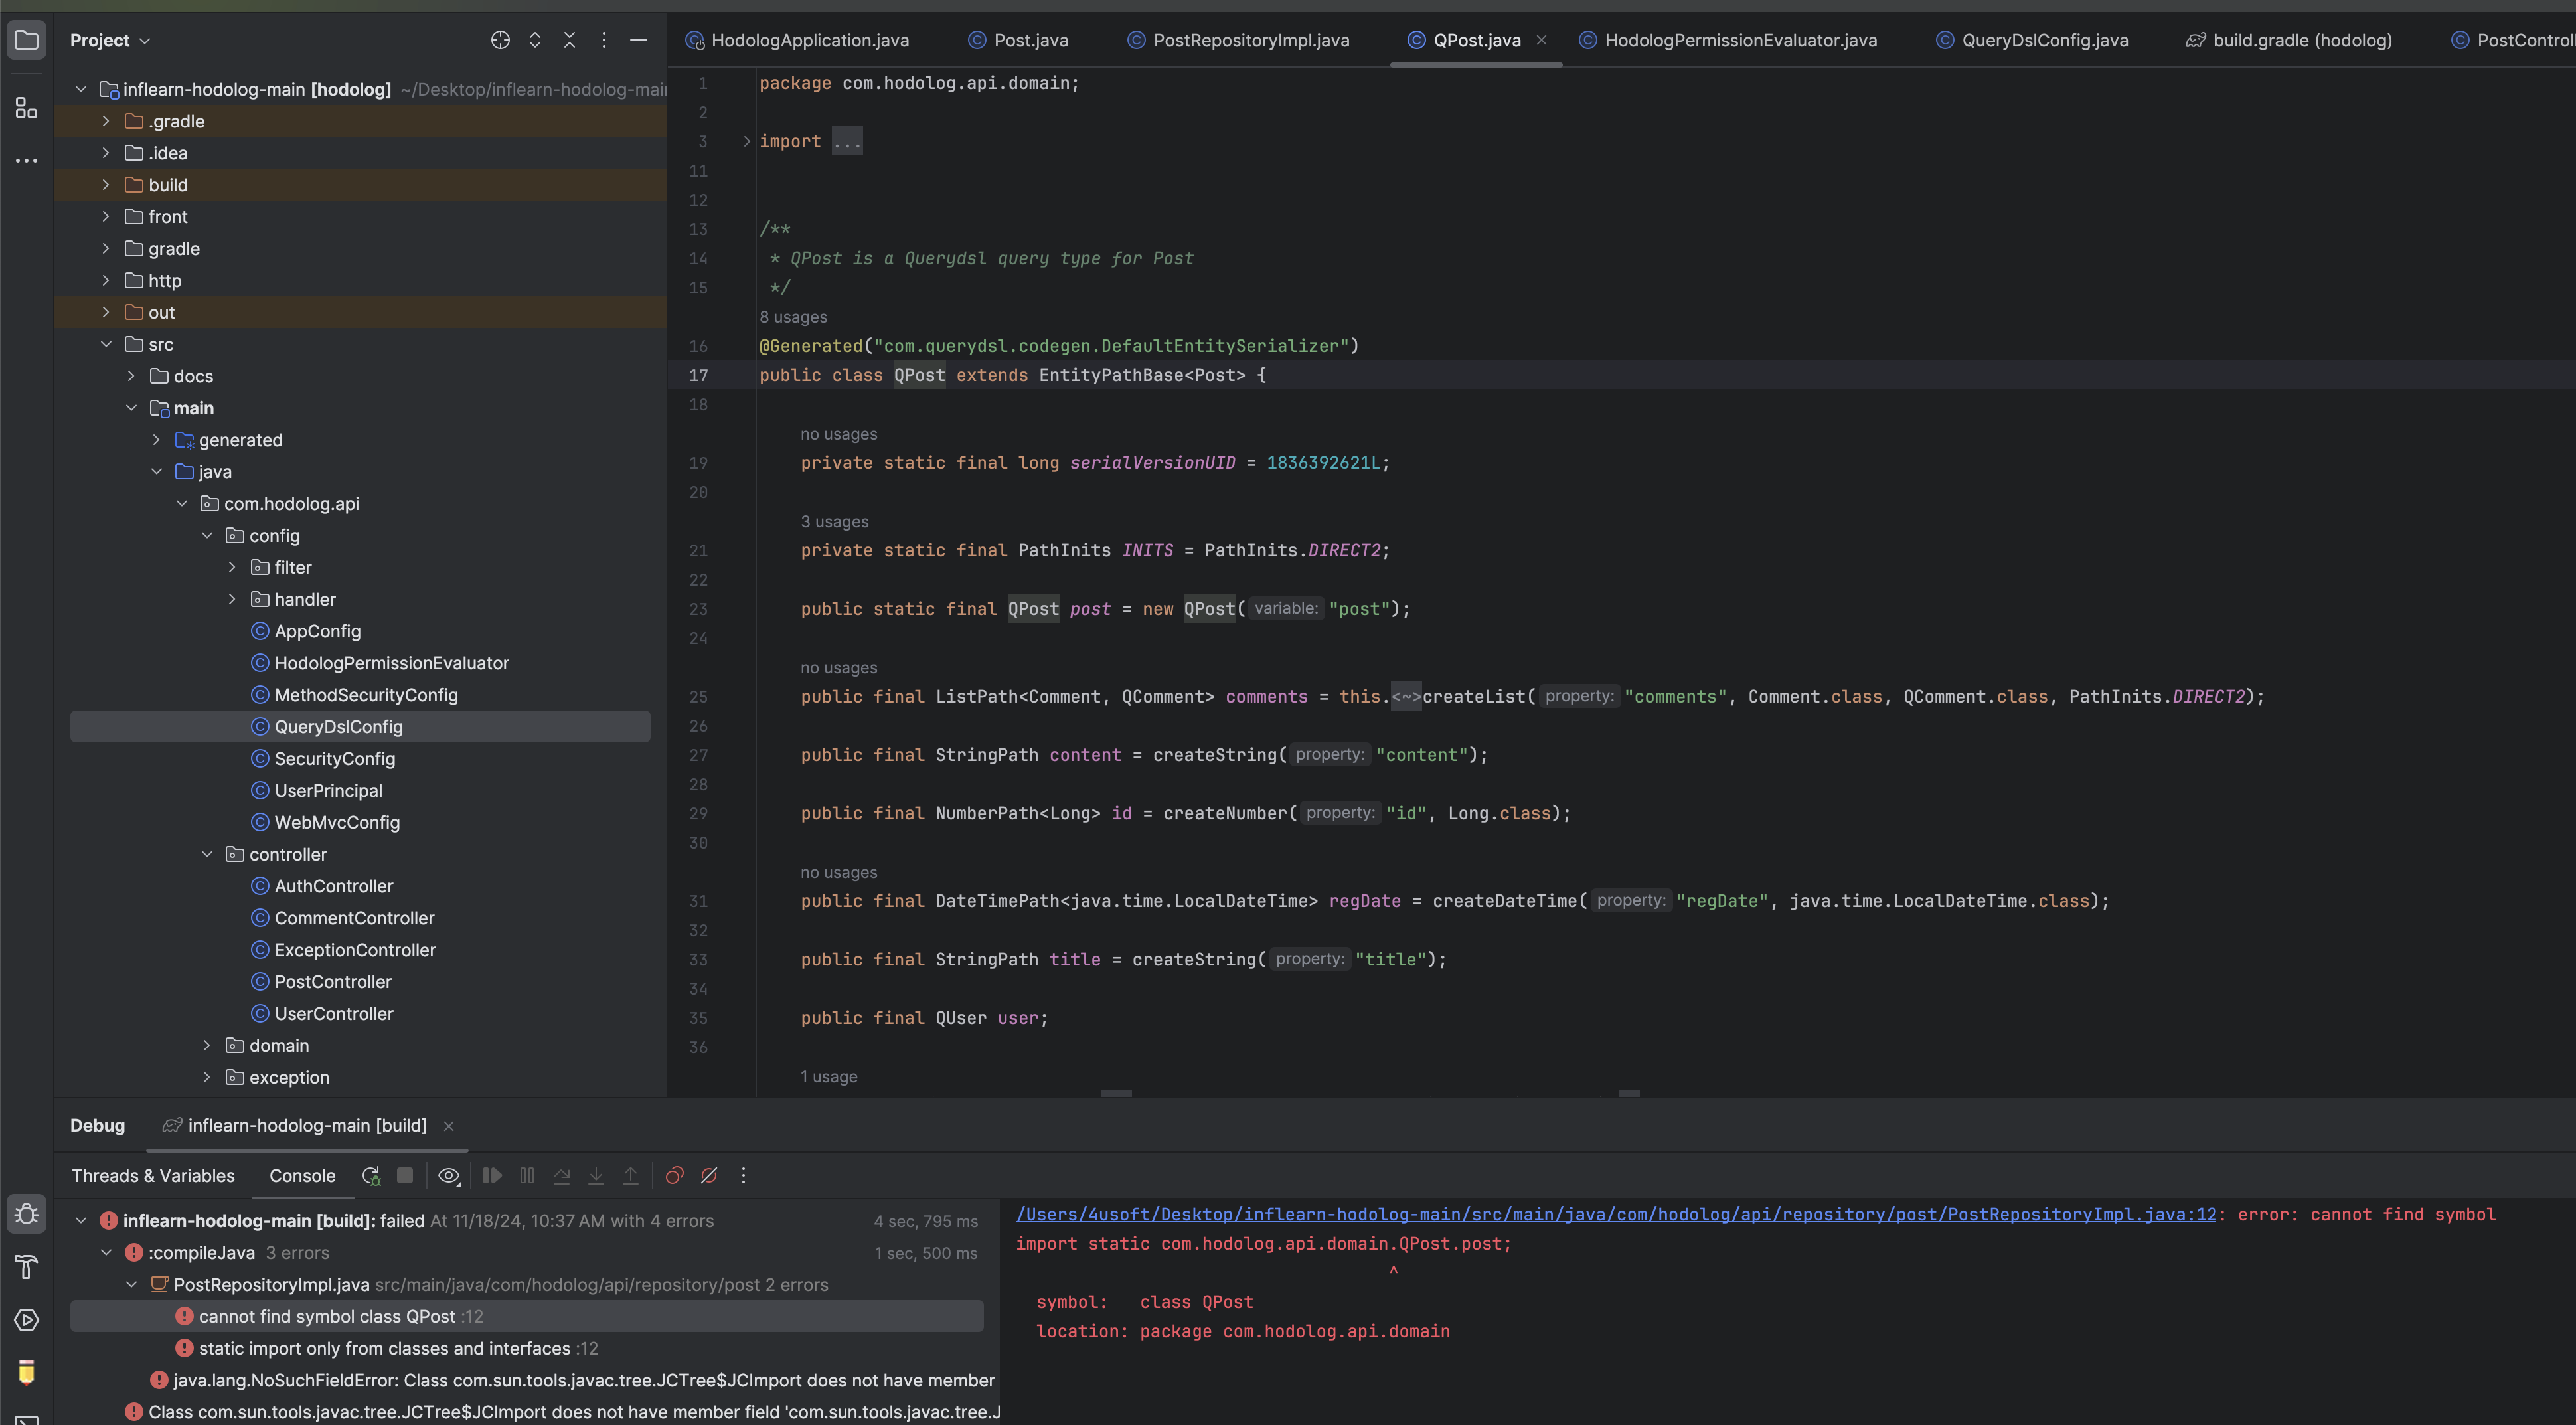The image size is (2576, 1425).
Task: Open HodologPermissionEvaluator.java tab
Action: (1728, 40)
